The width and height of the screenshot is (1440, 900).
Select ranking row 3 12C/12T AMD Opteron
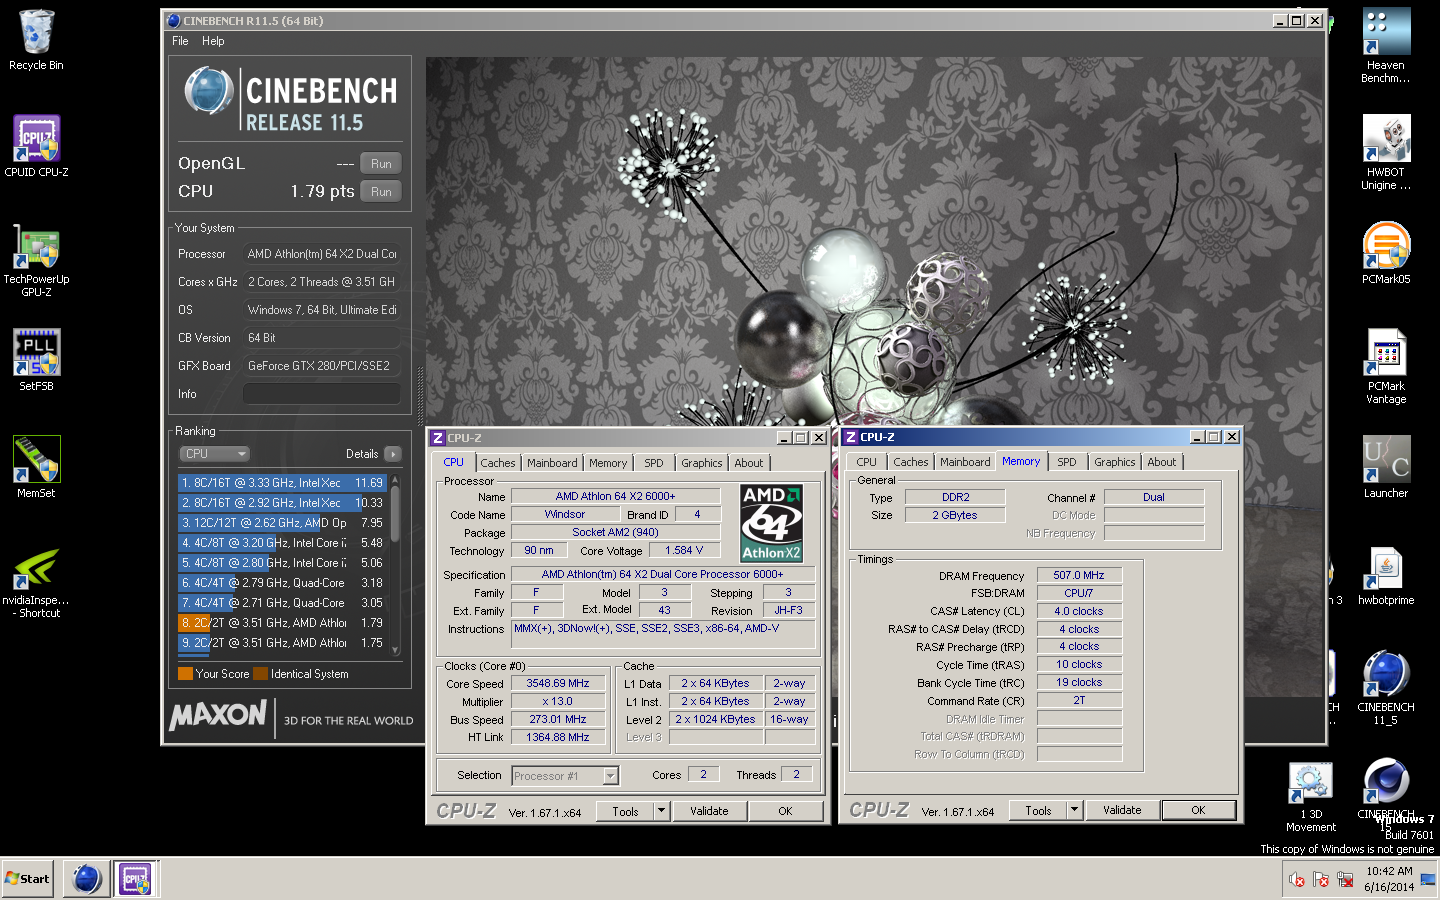[x=282, y=523]
